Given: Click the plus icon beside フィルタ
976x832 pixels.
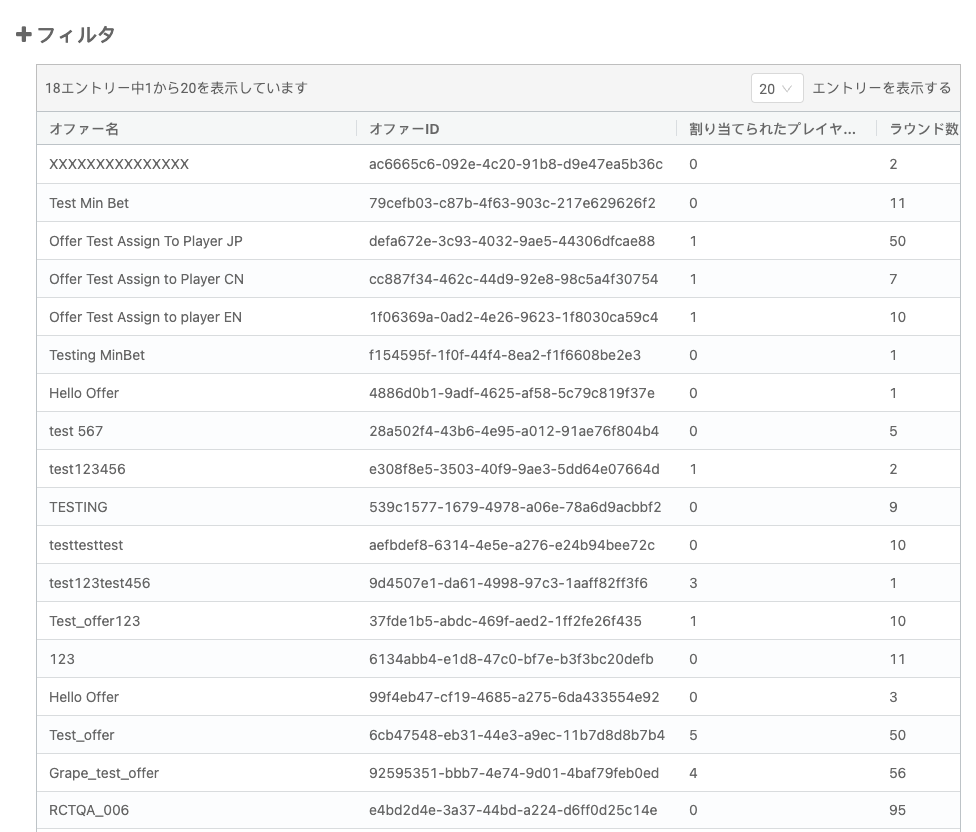Looking at the screenshot, I should pyautogui.click(x=24, y=35).
